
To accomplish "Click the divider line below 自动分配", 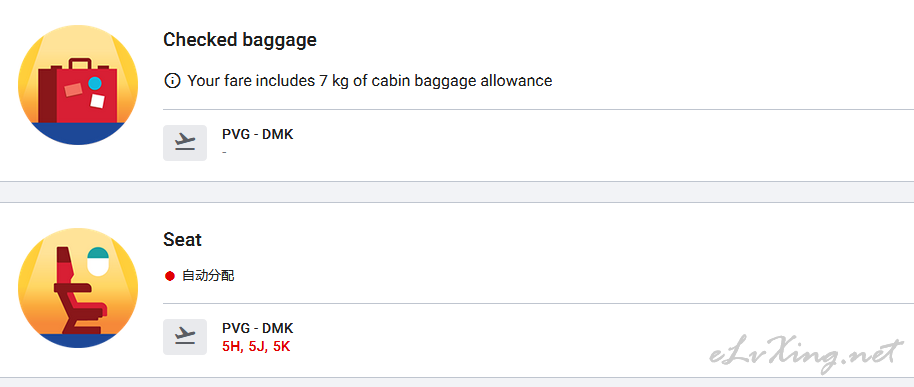I will pos(539,303).
